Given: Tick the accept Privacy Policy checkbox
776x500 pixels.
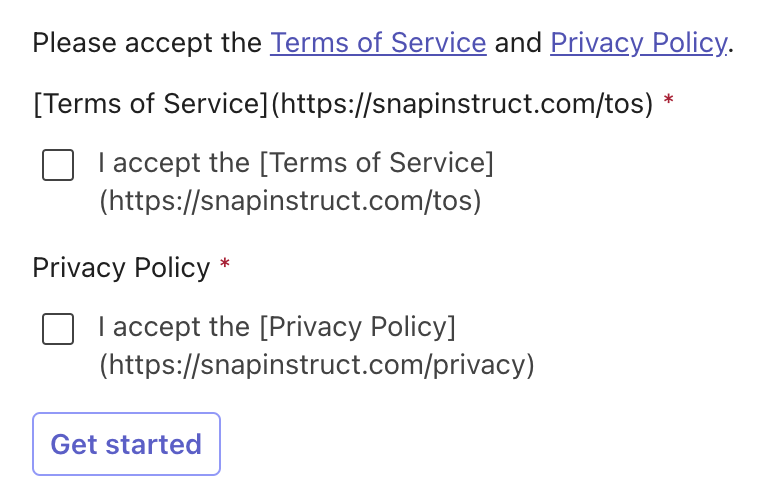Looking at the screenshot, I should [x=58, y=328].
